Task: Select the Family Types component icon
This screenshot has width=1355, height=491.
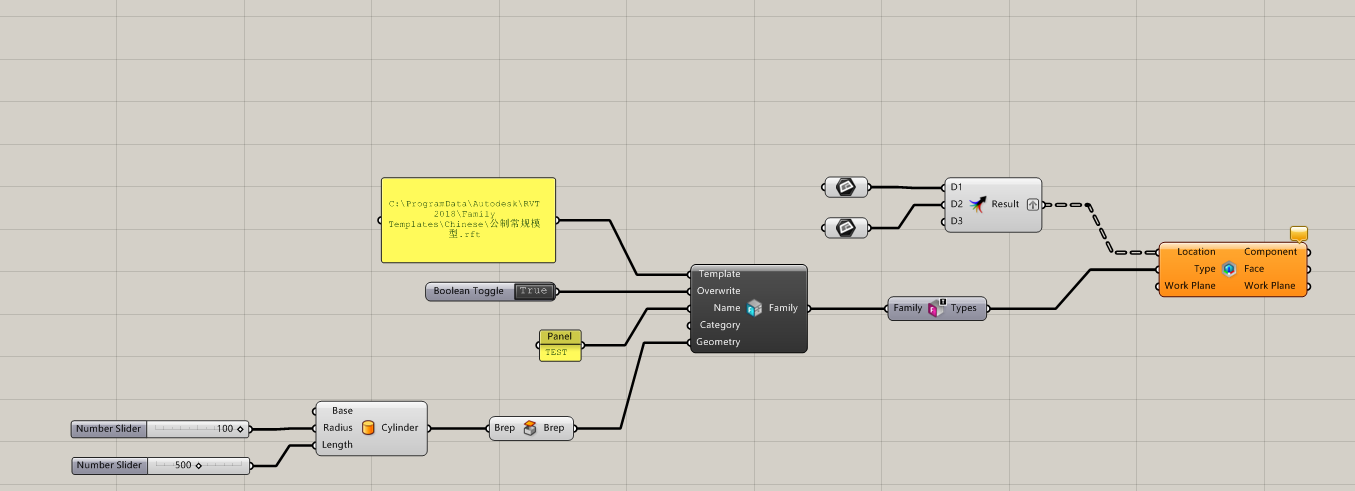Action: (x=936, y=308)
